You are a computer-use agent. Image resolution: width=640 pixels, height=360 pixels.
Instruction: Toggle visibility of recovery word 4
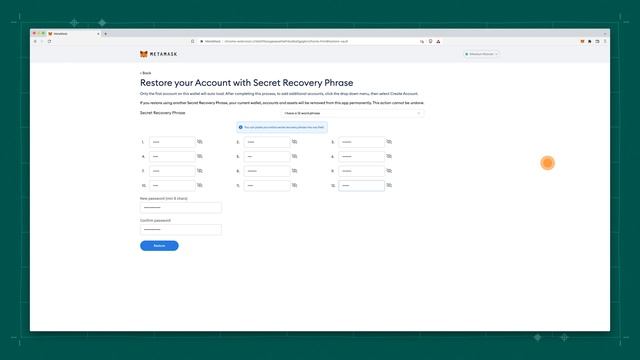(x=200, y=156)
